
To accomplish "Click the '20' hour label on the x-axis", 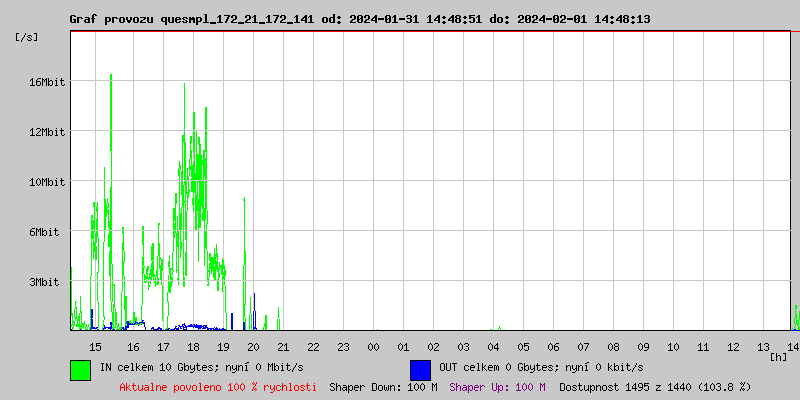I will pos(254,347).
